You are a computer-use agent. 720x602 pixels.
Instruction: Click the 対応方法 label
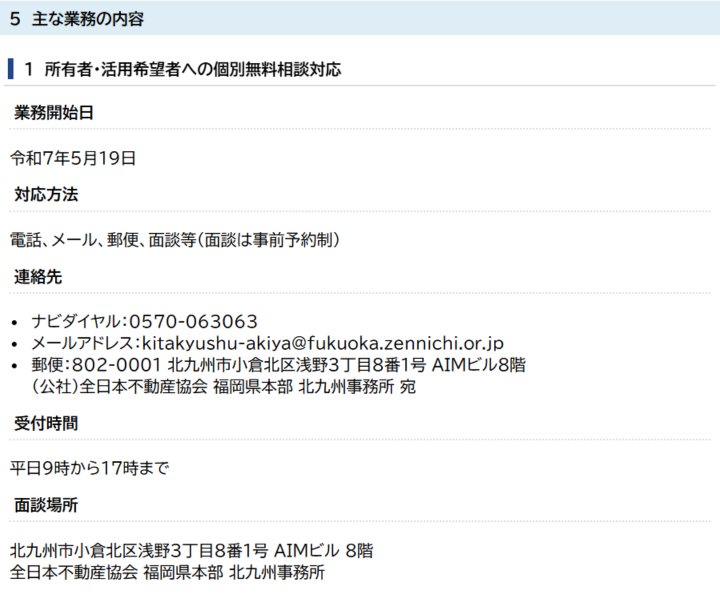tap(46, 194)
